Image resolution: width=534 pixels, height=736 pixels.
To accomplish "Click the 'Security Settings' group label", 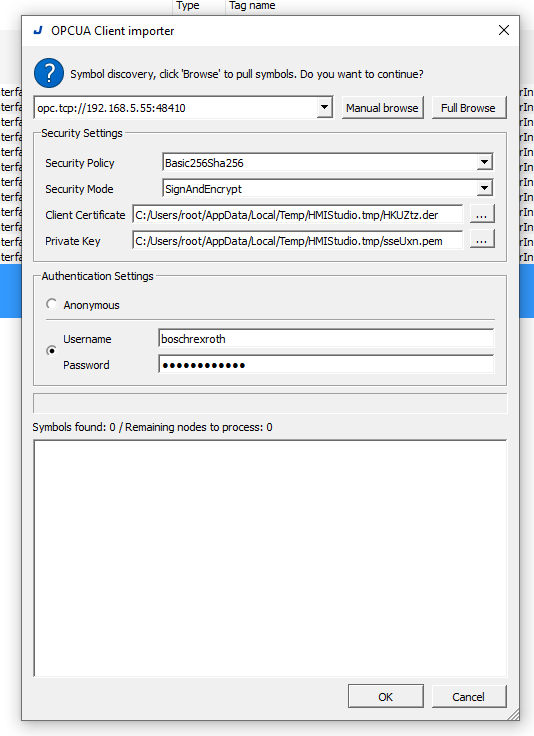I will click(x=82, y=133).
